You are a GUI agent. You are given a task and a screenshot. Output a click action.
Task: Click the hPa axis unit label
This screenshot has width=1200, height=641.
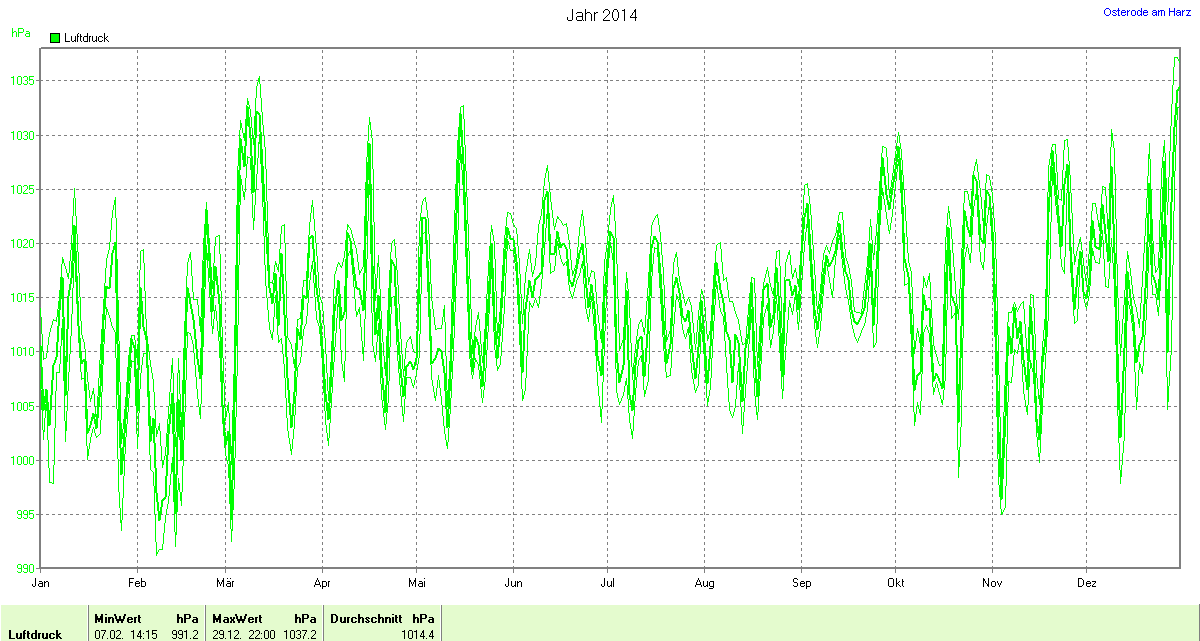20,33
